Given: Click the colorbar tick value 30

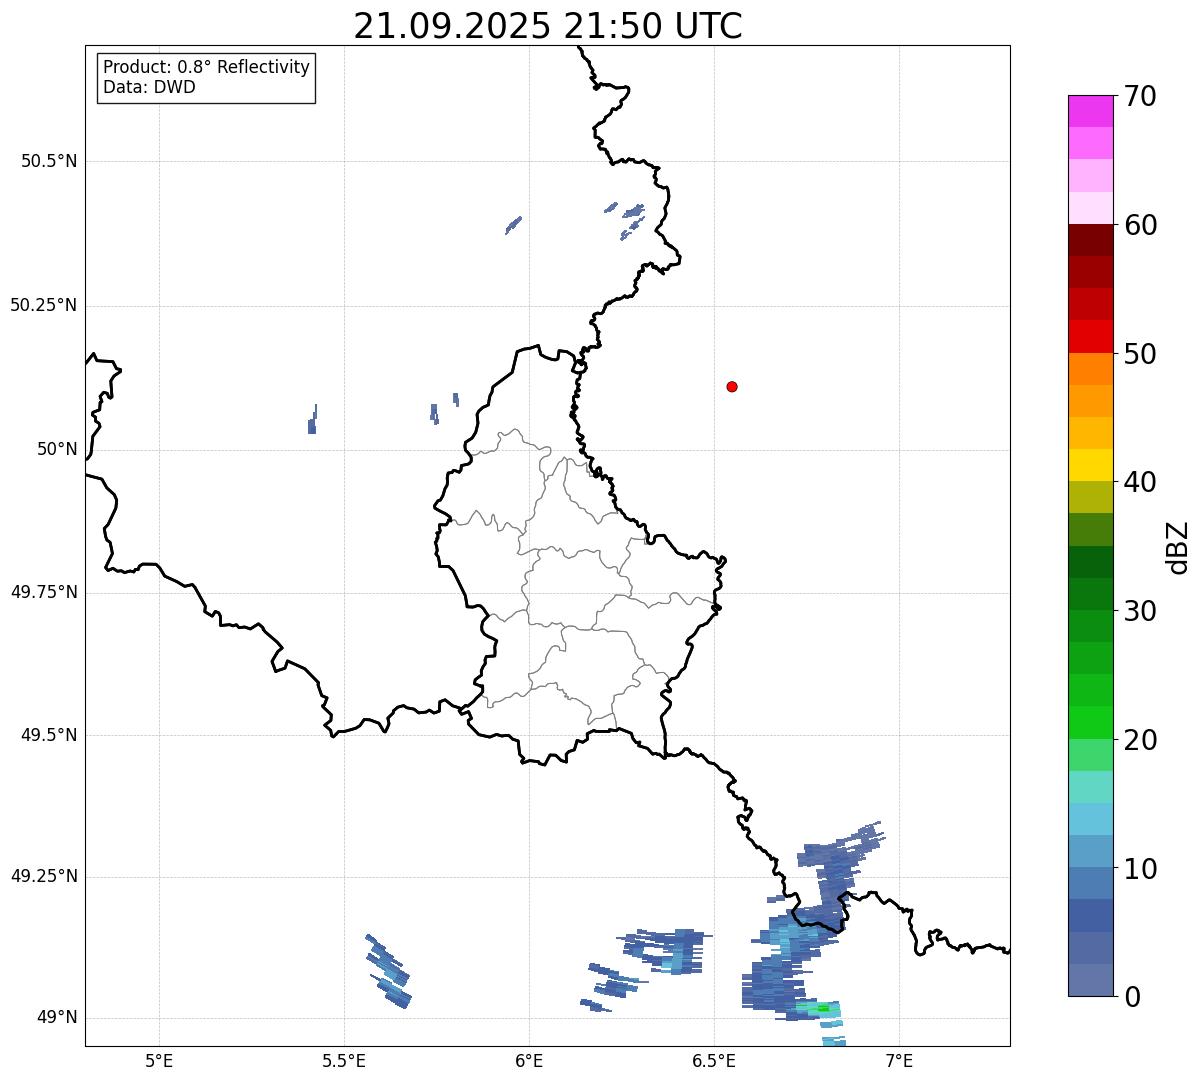Looking at the screenshot, I should click(1140, 611).
